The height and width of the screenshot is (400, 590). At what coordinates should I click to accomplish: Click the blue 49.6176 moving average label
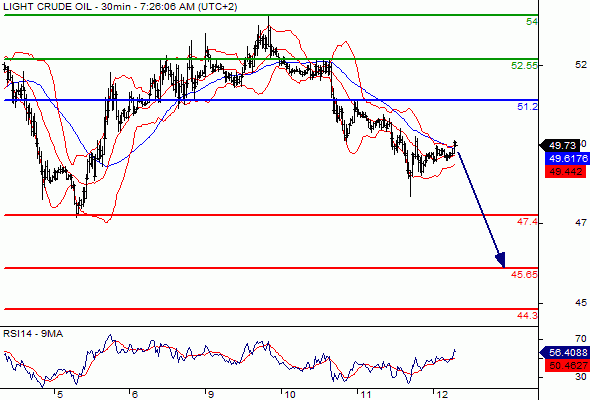(x=567, y=158)
